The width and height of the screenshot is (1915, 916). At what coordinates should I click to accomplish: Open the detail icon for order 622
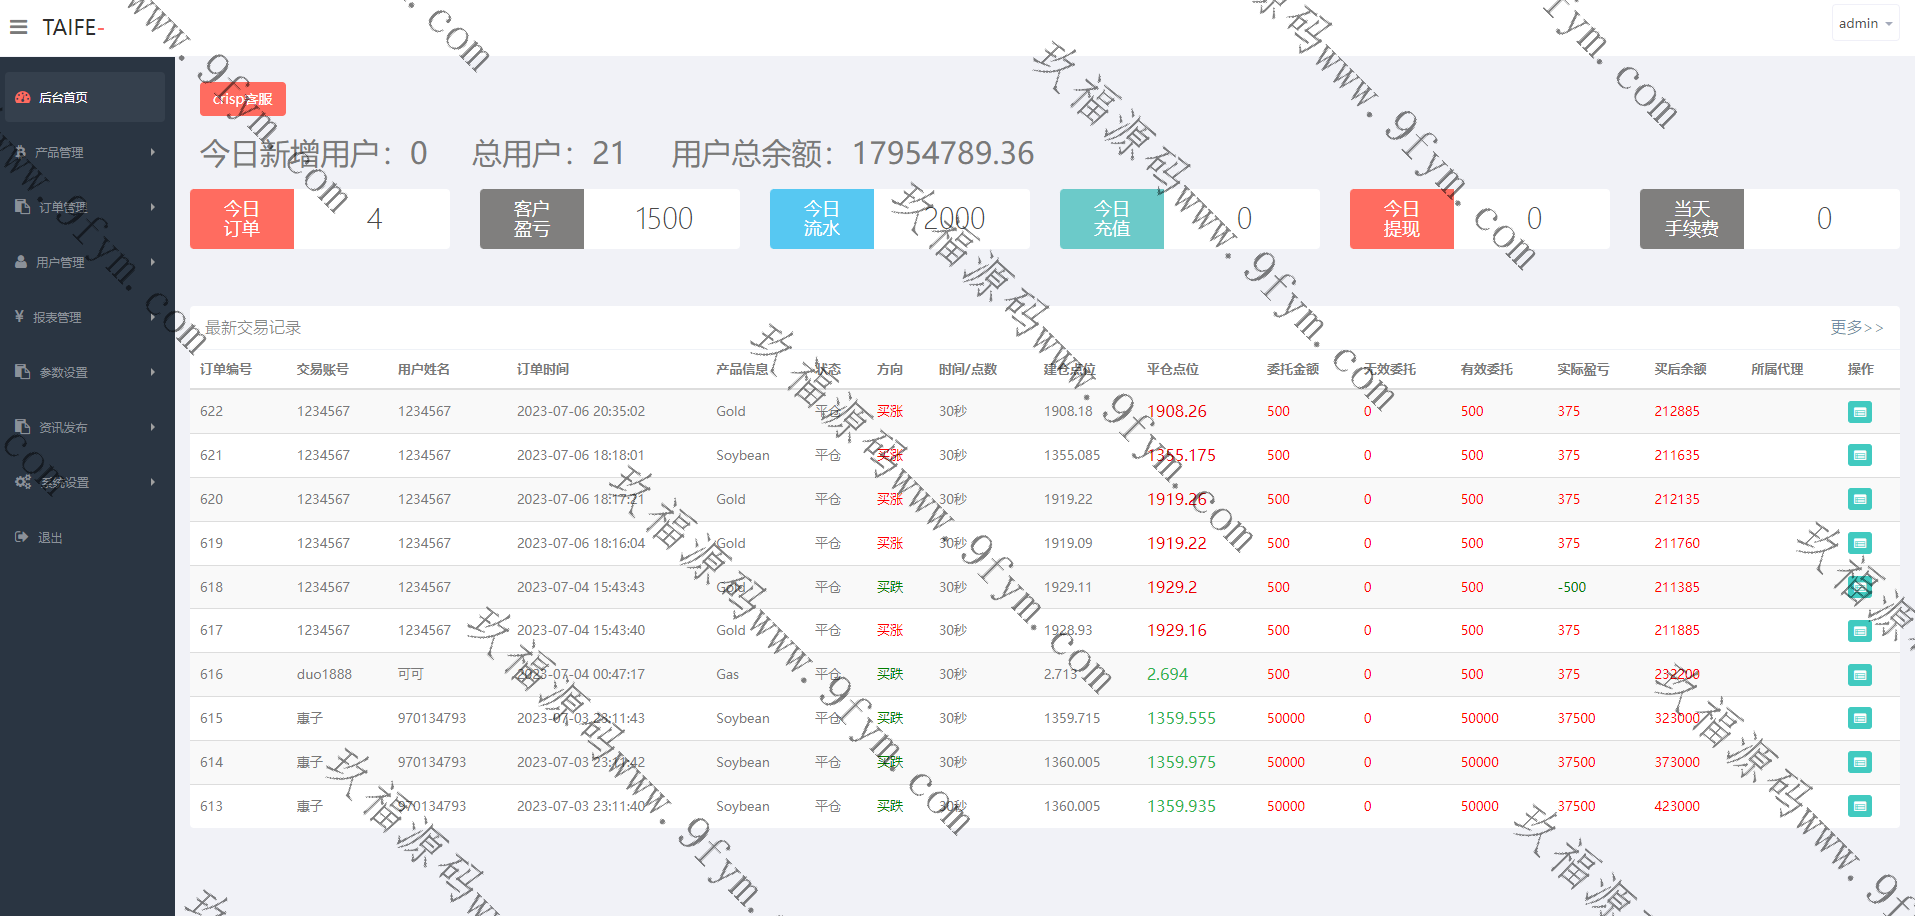click(1859, 412)
